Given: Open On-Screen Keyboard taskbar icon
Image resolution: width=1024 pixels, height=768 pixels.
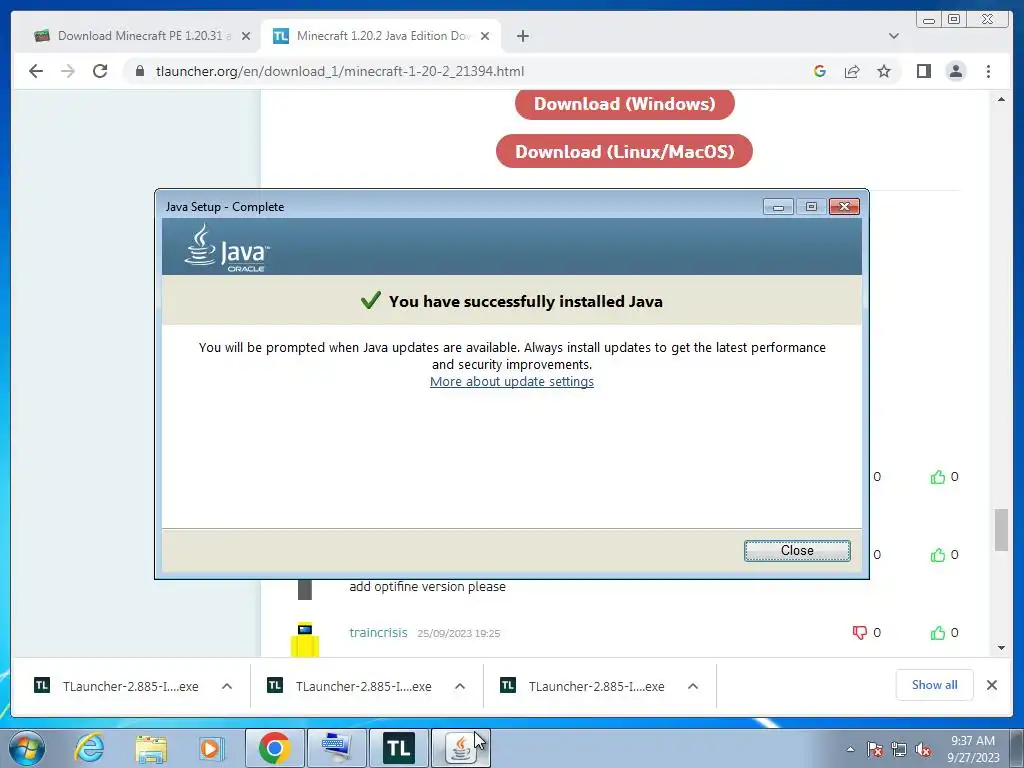Looking at the screenshot, I should pos(336,748).
